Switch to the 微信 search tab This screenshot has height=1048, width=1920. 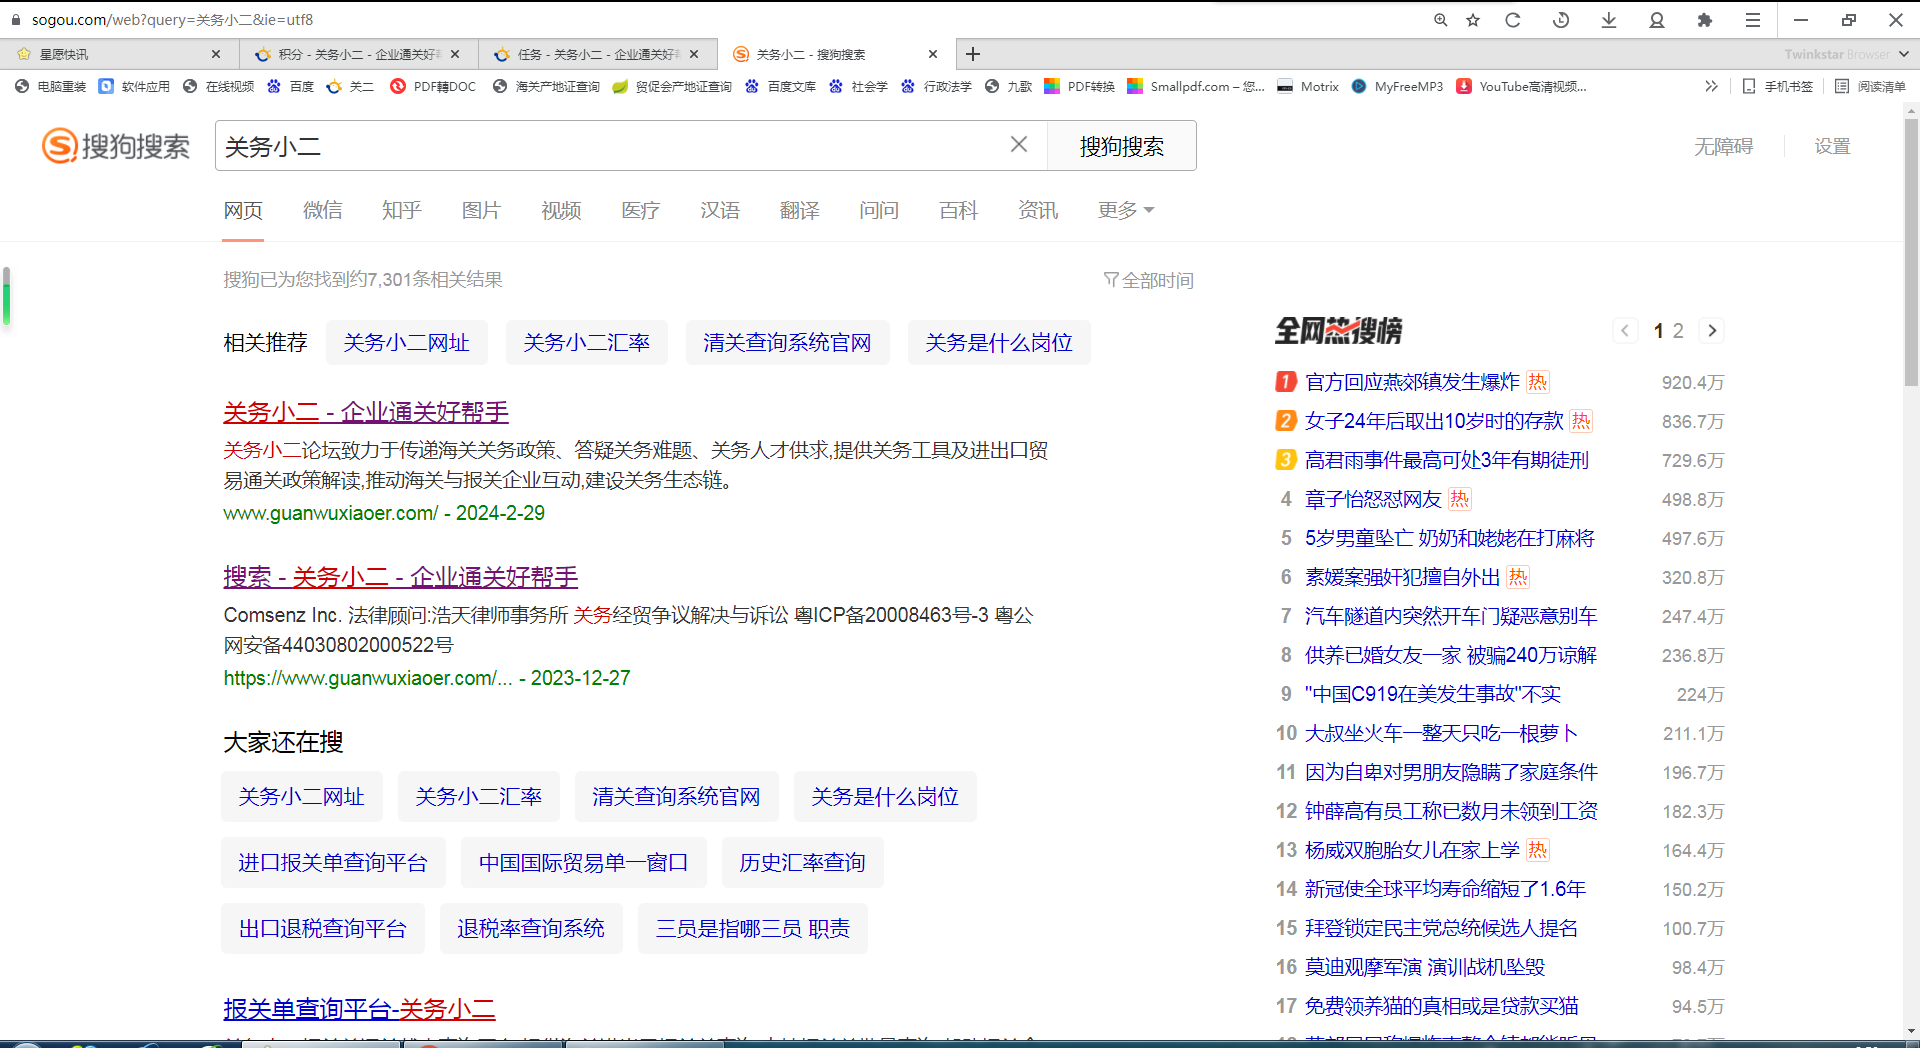[x=322, y=210]
